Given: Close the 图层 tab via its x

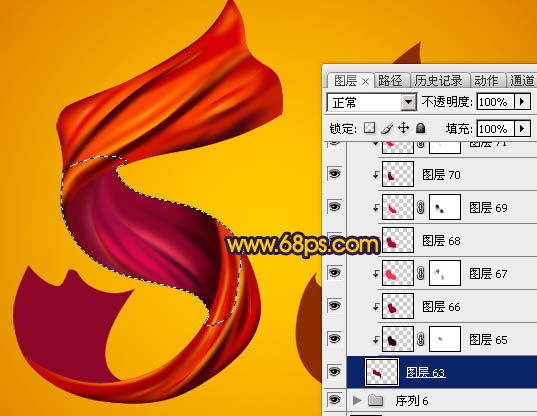Looking at the screenshot, I should click(365, 81).
